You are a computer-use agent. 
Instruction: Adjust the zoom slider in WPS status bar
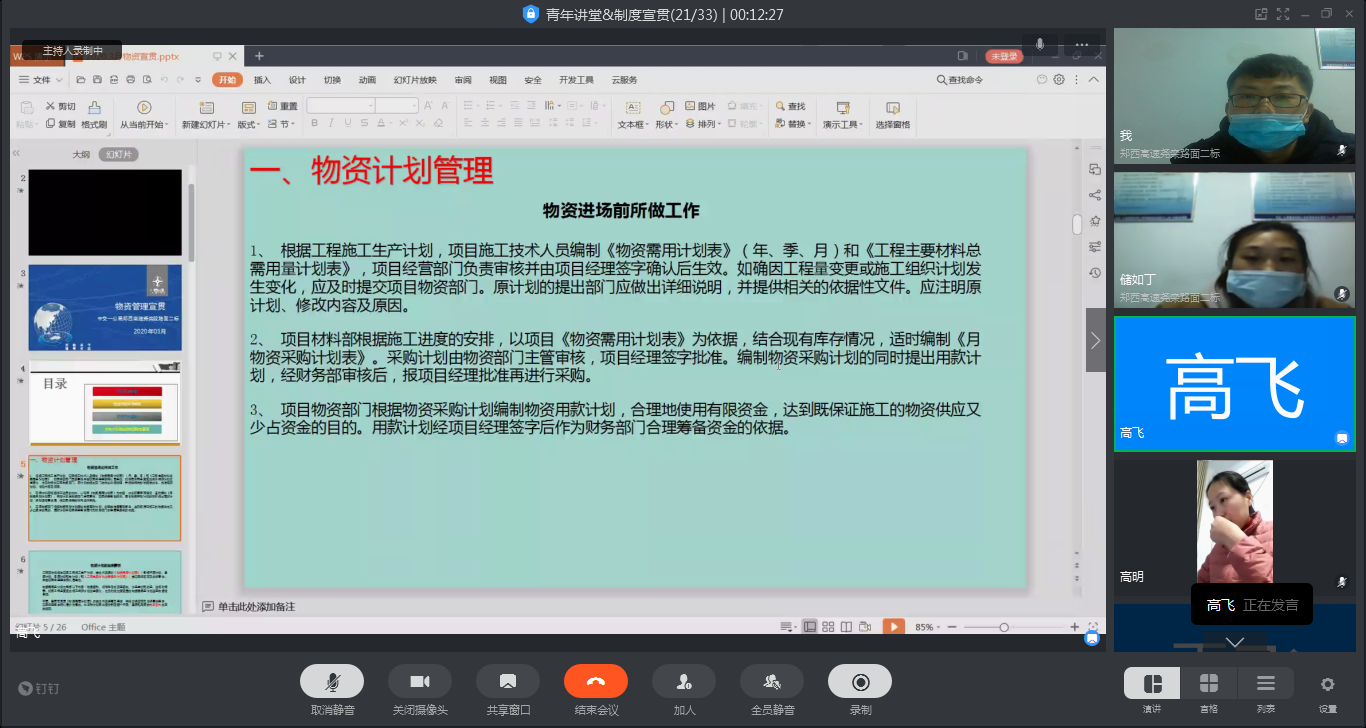(1004, 627)
